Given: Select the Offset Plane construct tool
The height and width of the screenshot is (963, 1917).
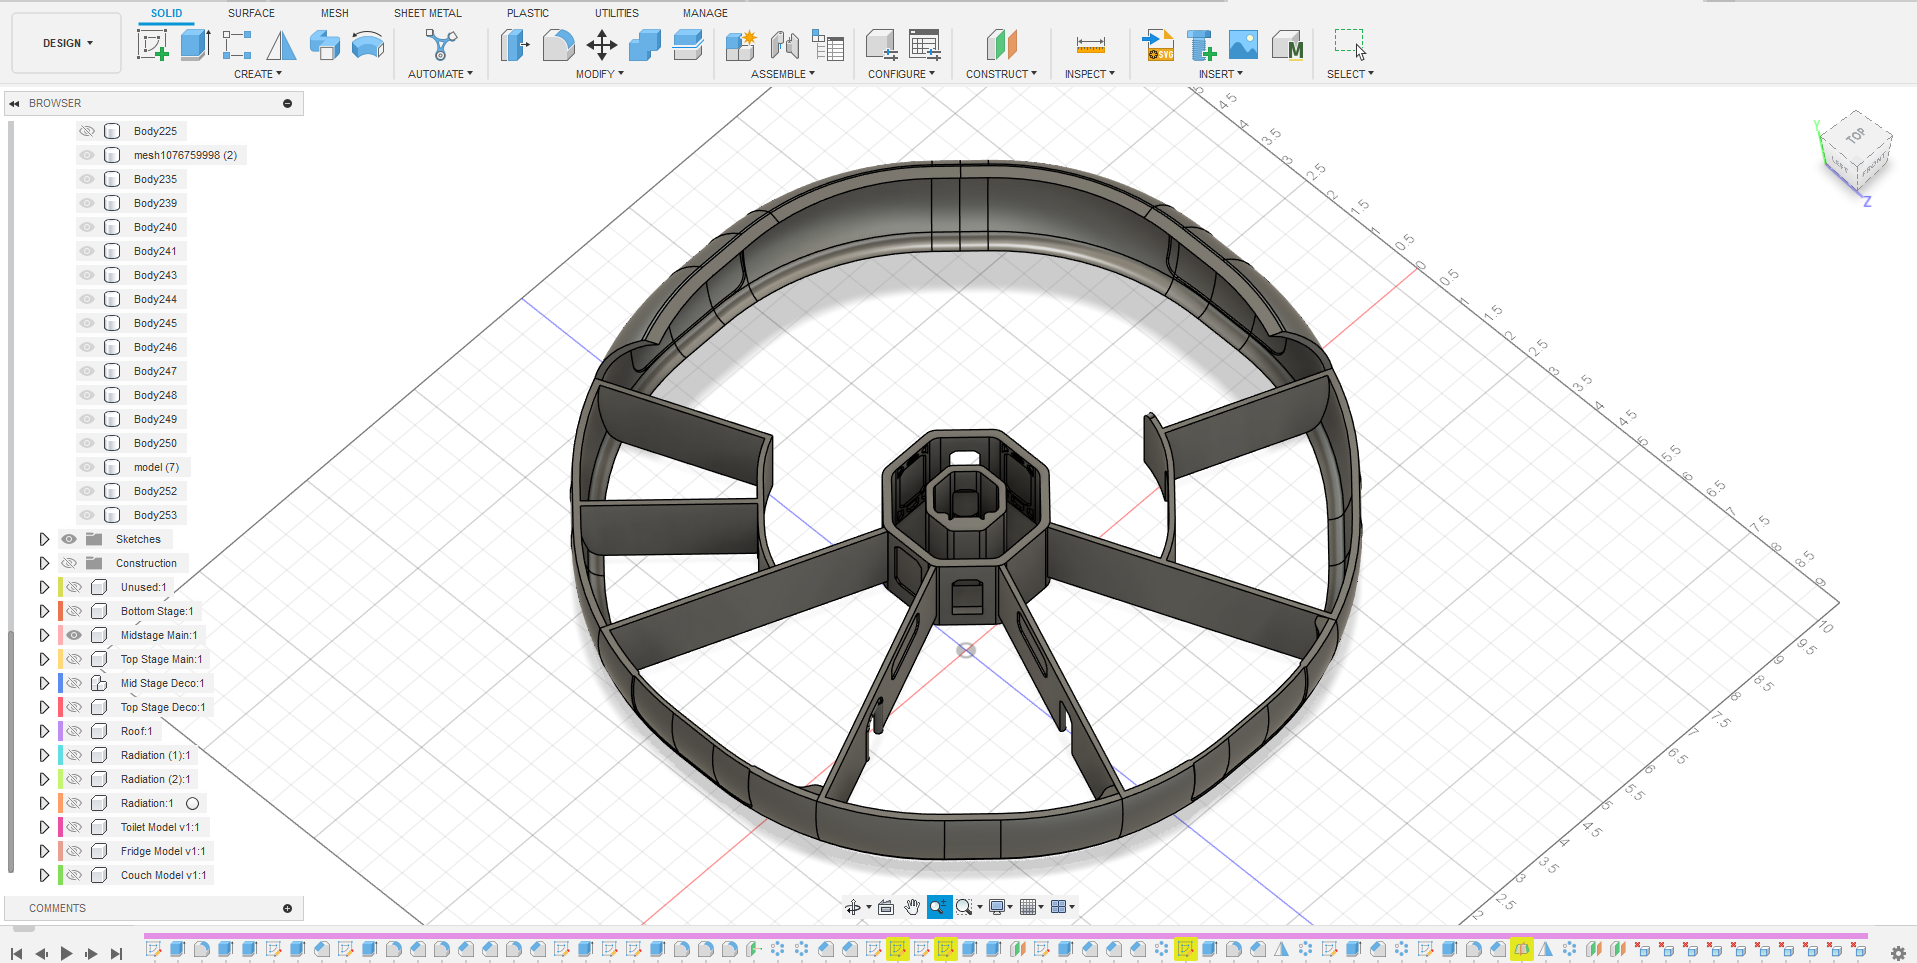Looking at the screenshot, I should click(x=1001, y=45).
